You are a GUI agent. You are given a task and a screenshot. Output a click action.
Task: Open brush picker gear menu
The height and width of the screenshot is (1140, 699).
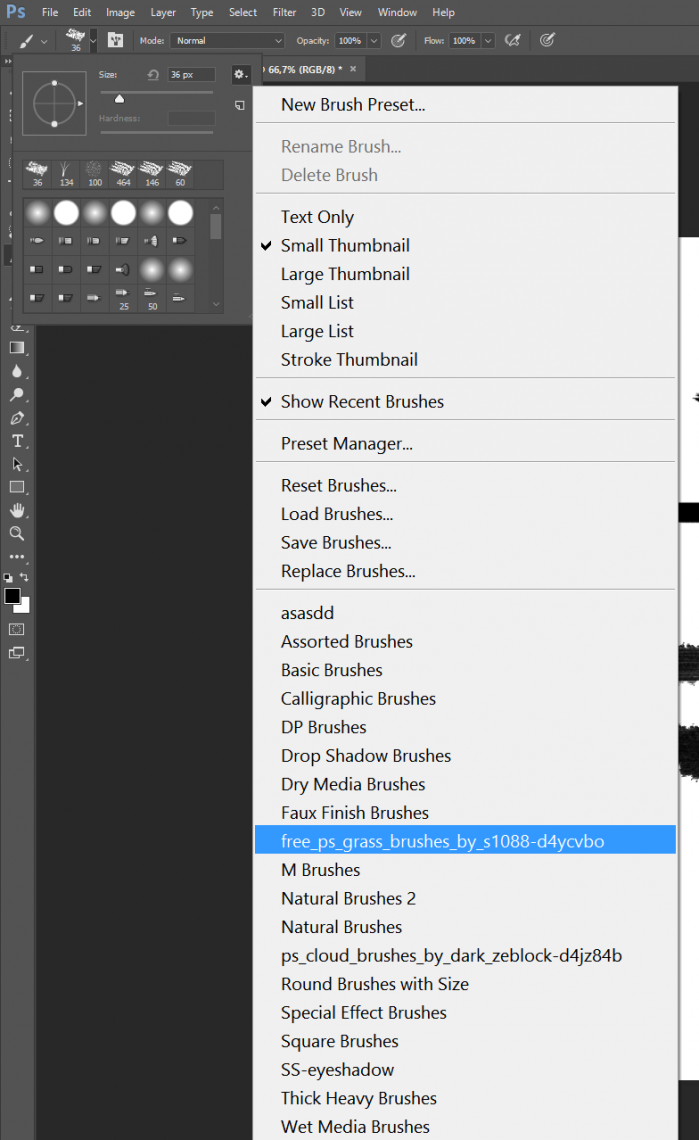tap(240, 74)
